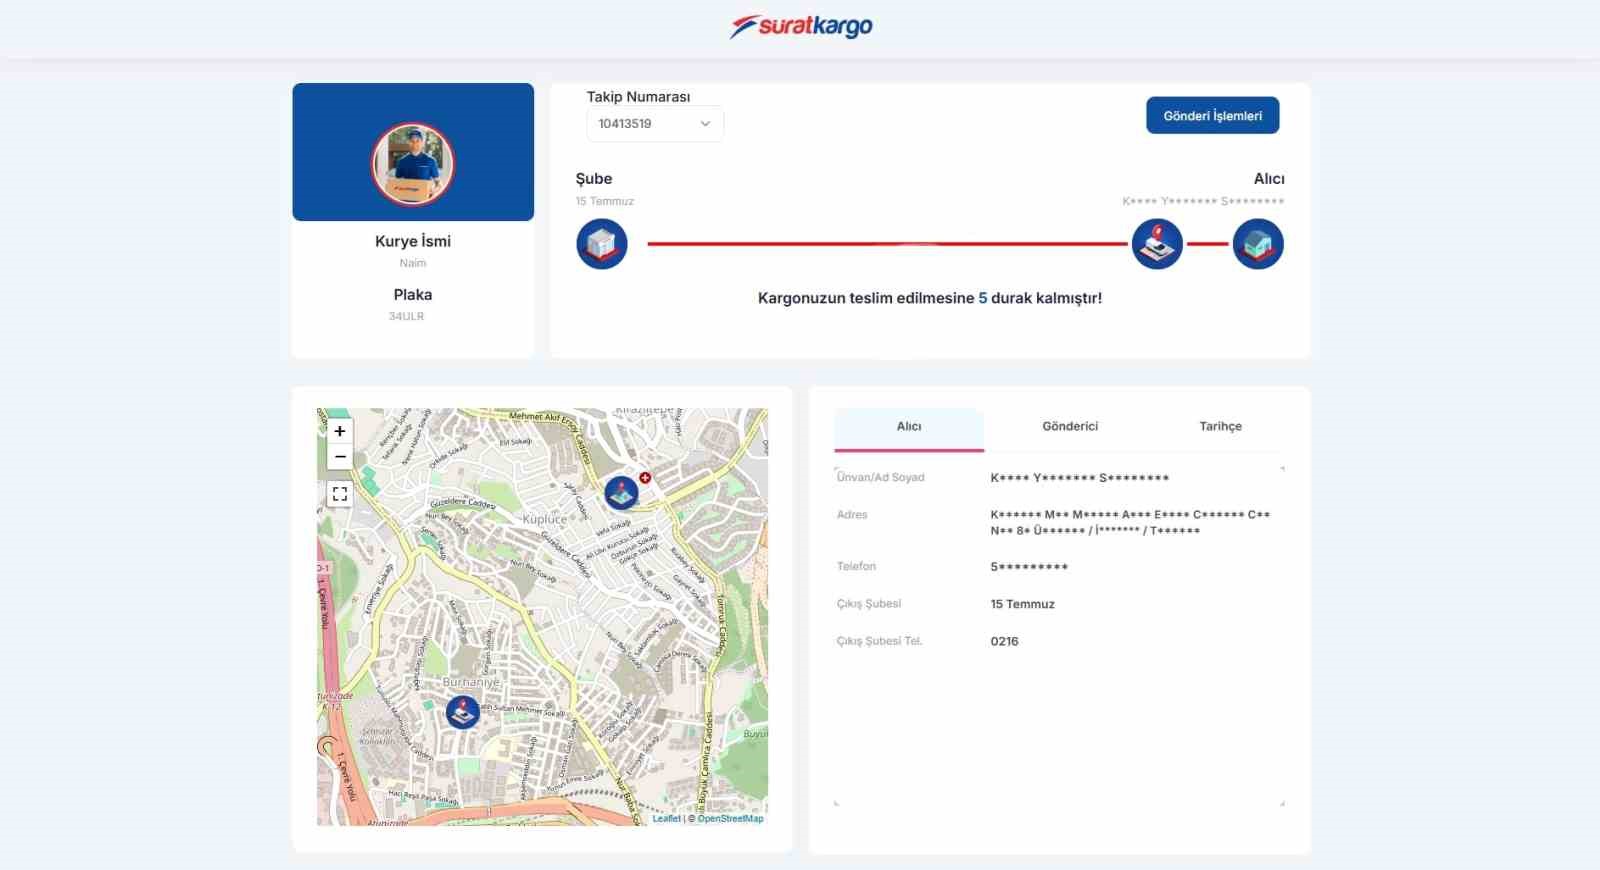Click the courier name Naim
This screenshot has height=870, width=1600.
click(413, 263)
